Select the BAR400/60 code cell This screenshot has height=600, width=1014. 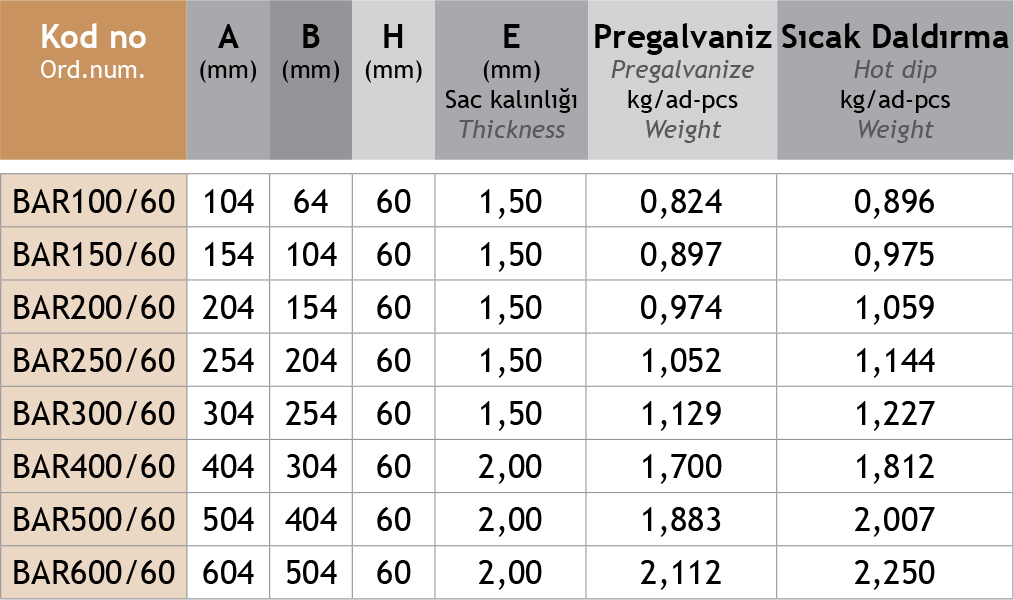click(x=94, y=467)
